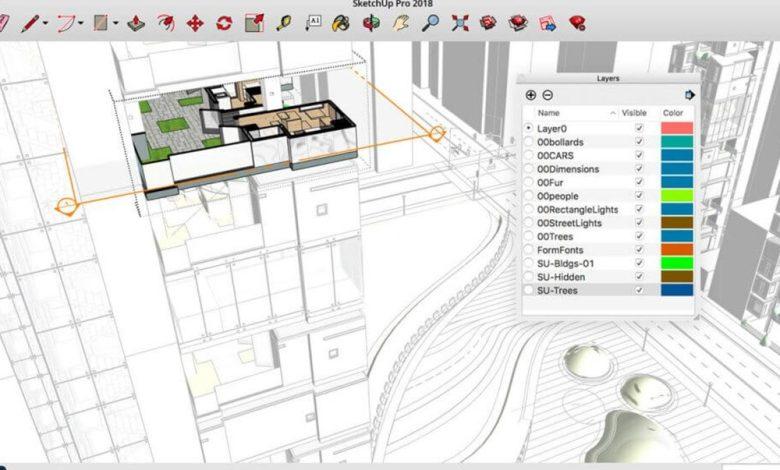Viewport: 780px width, 470px height.
Task: Click the Visible column header
Action: pyautogui.click(x=634, y=113)
